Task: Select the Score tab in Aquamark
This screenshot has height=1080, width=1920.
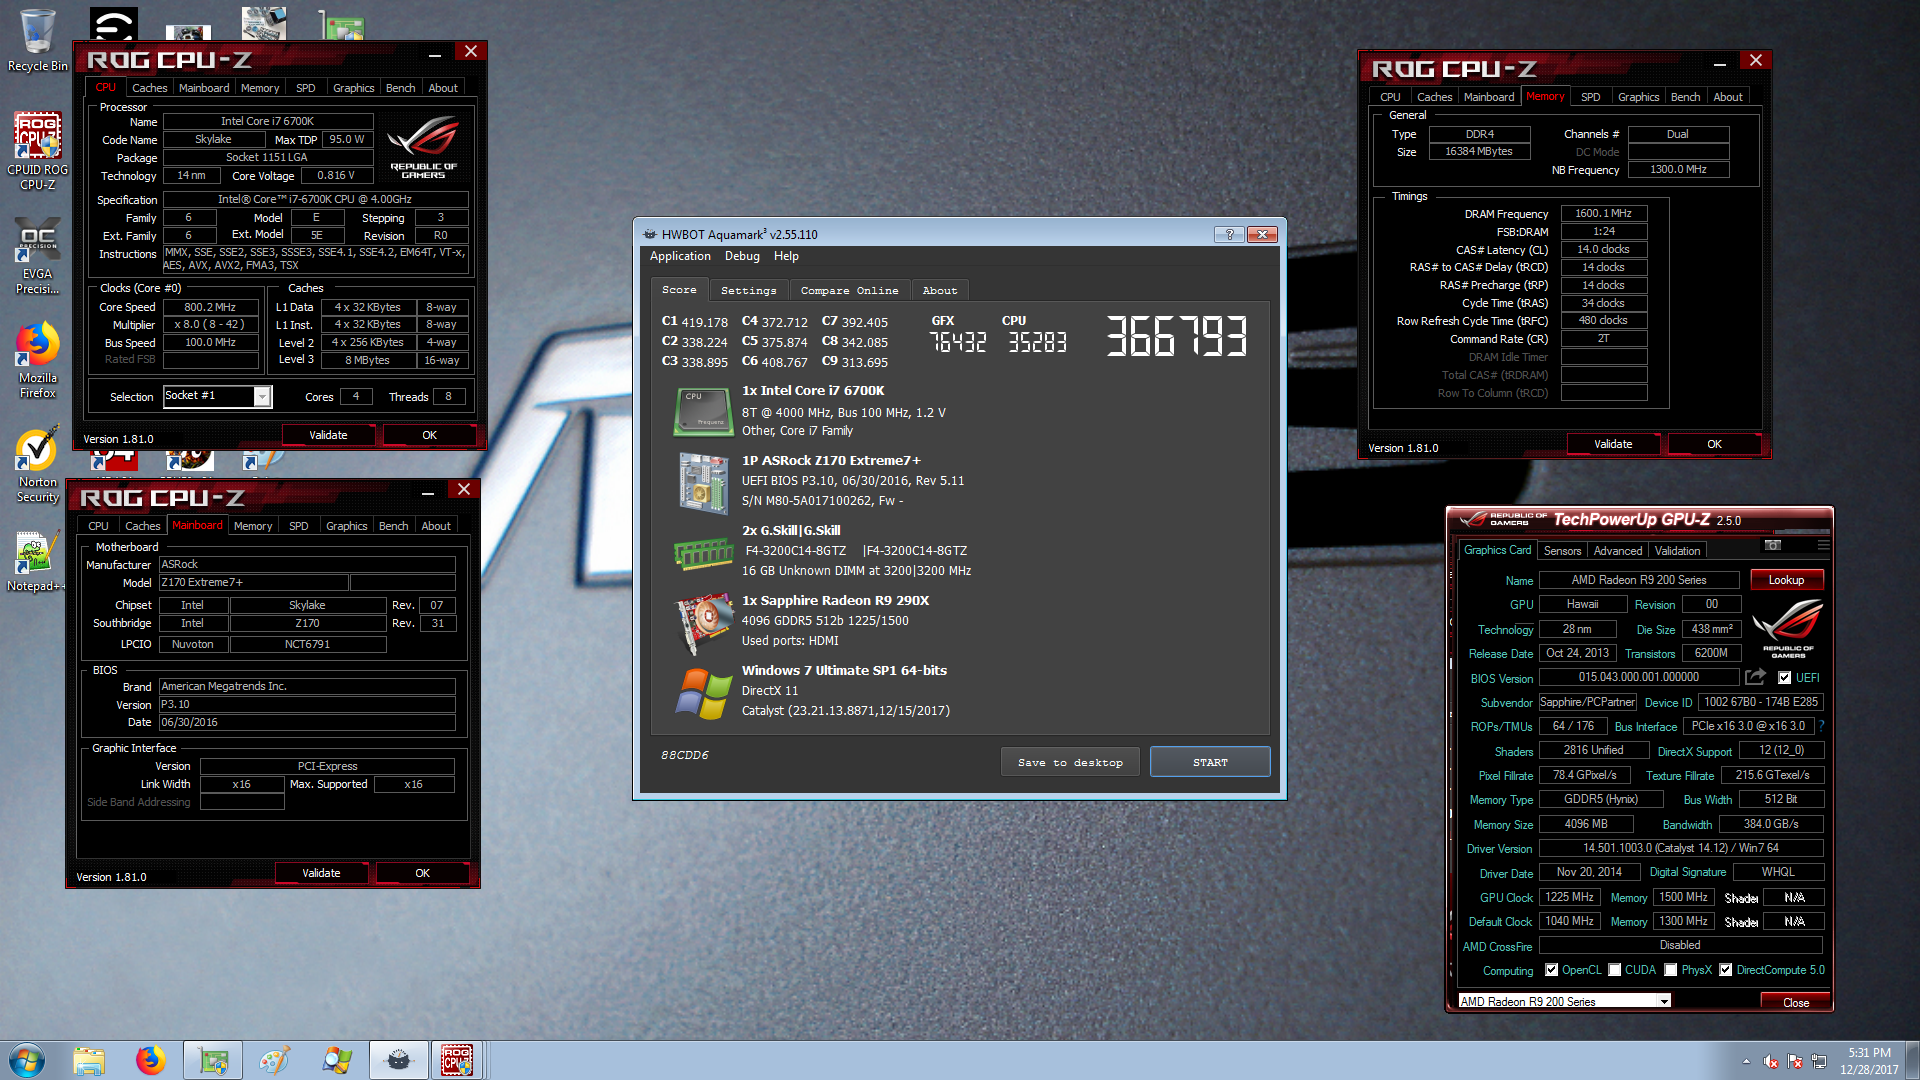Action: tap(679, 290)
